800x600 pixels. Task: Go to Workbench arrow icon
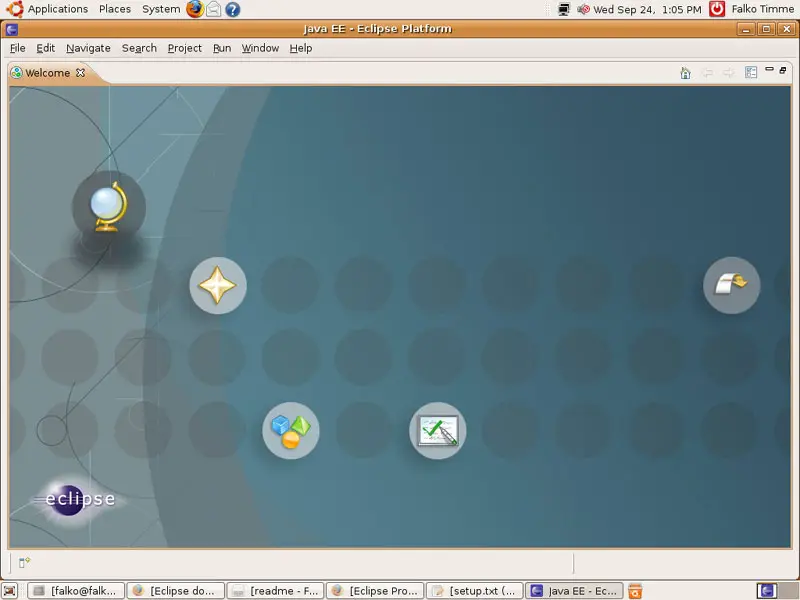click(x=732, y=285)
